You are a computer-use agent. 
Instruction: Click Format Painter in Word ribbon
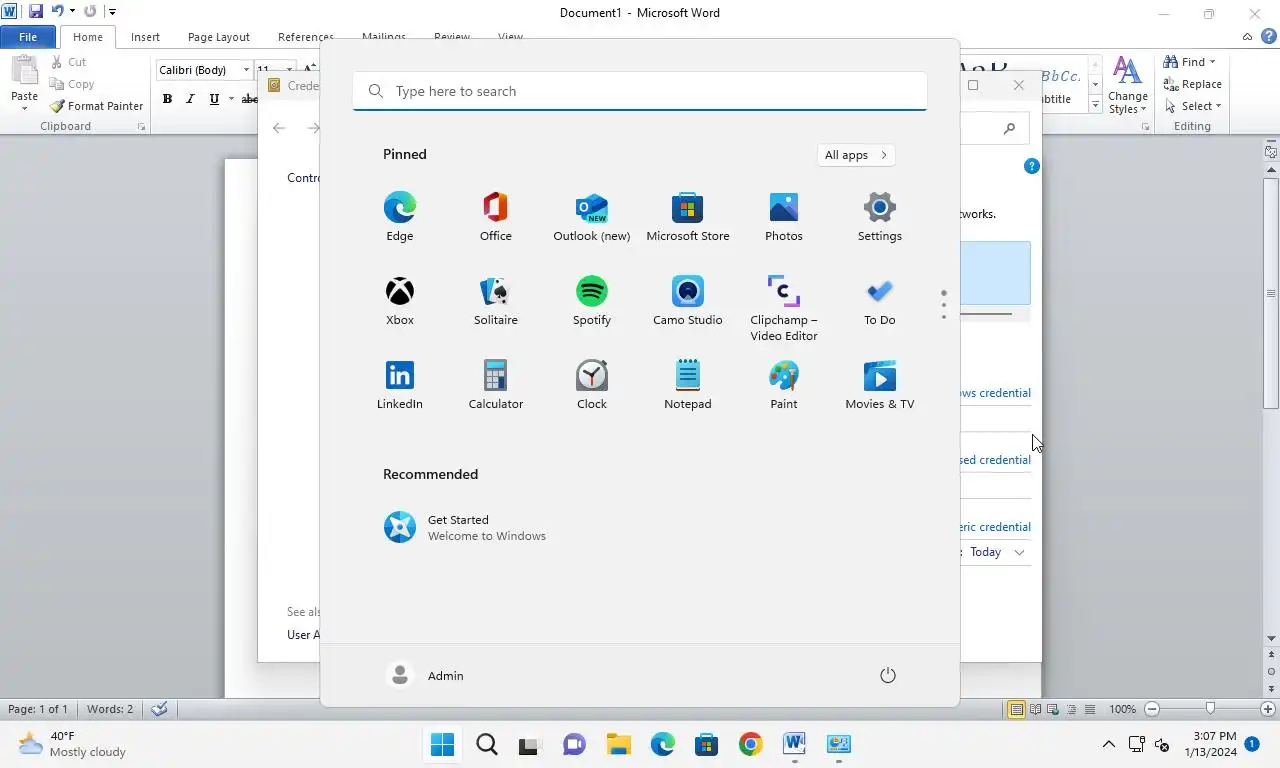tap(96, 106)
